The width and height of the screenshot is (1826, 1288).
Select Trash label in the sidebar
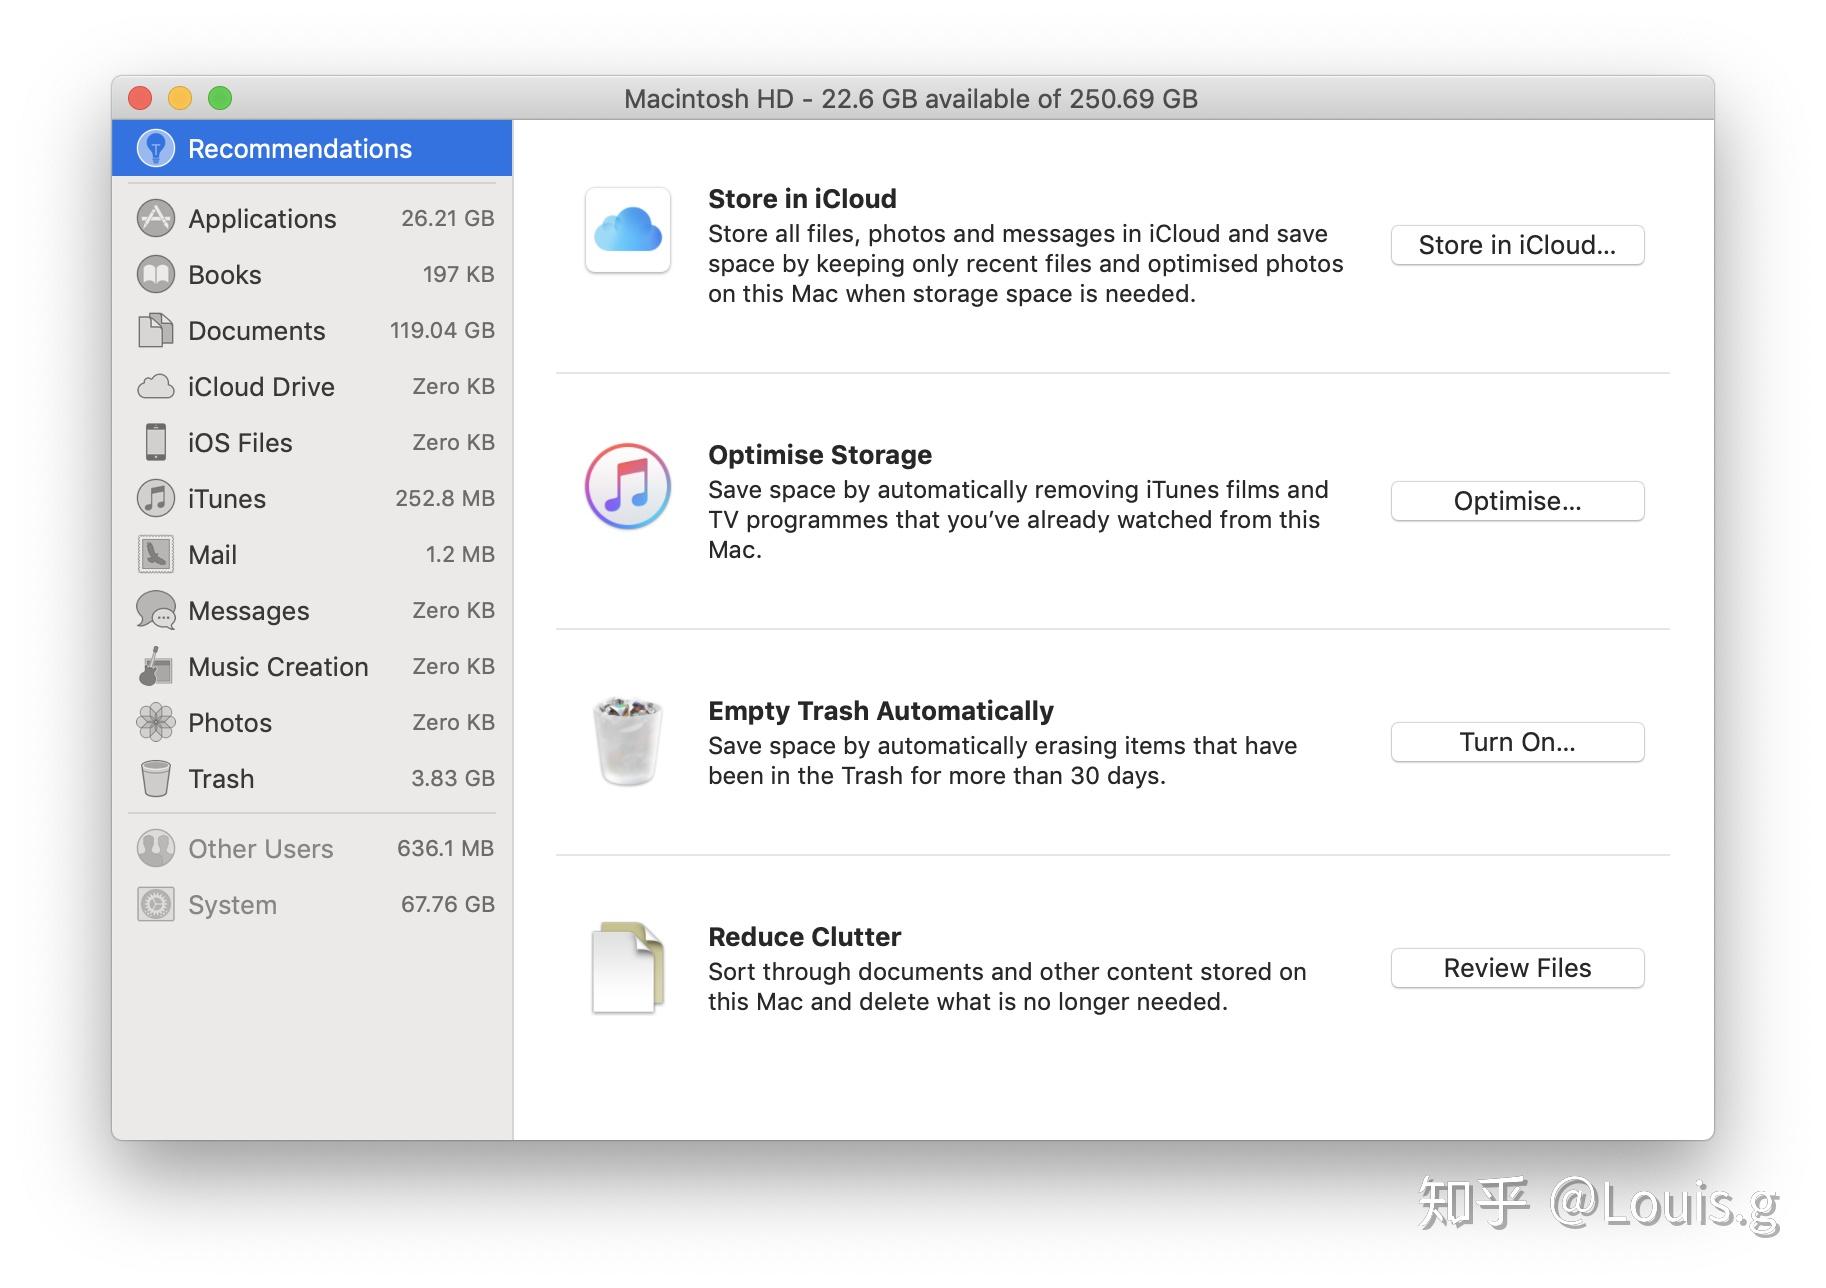[221, 779]
